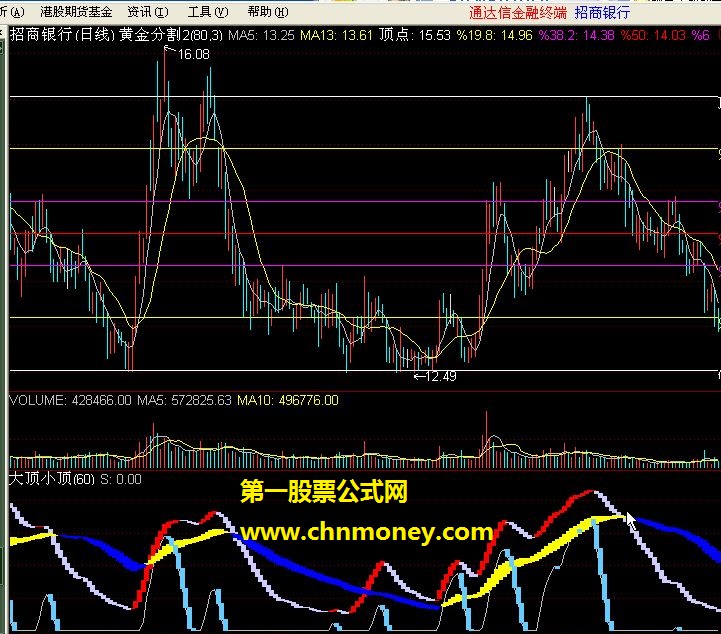Click the volume MA5: 572825.63 value
This screenshot has width=721, height=634.
pyautogui.click(x=184, y=400)
